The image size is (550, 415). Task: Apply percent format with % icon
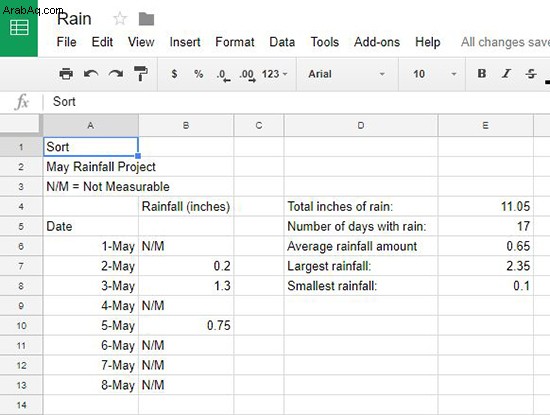tap(199, 74)
